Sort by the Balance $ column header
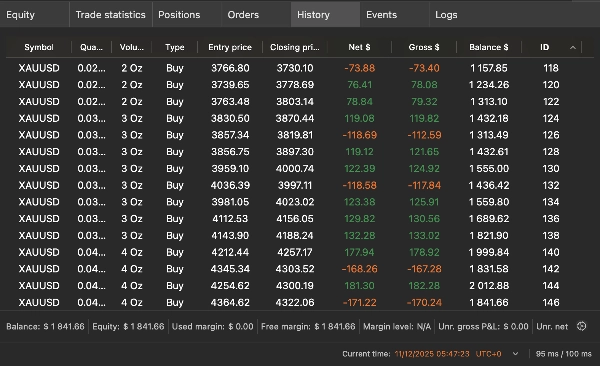600x366 pixels. pyautogui.click(x=489, y=47)
